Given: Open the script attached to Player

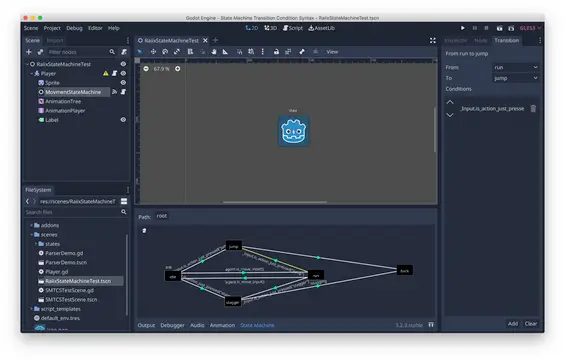Looking at the screenshot, I should (x=114, y=73).
